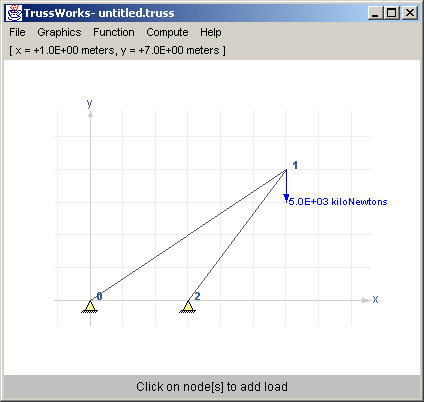Viewport: 424px width, 402px height.
Task: Click the TrussWorks app icon in title bar
Action: pyautogui.click(x=14, y=13)
